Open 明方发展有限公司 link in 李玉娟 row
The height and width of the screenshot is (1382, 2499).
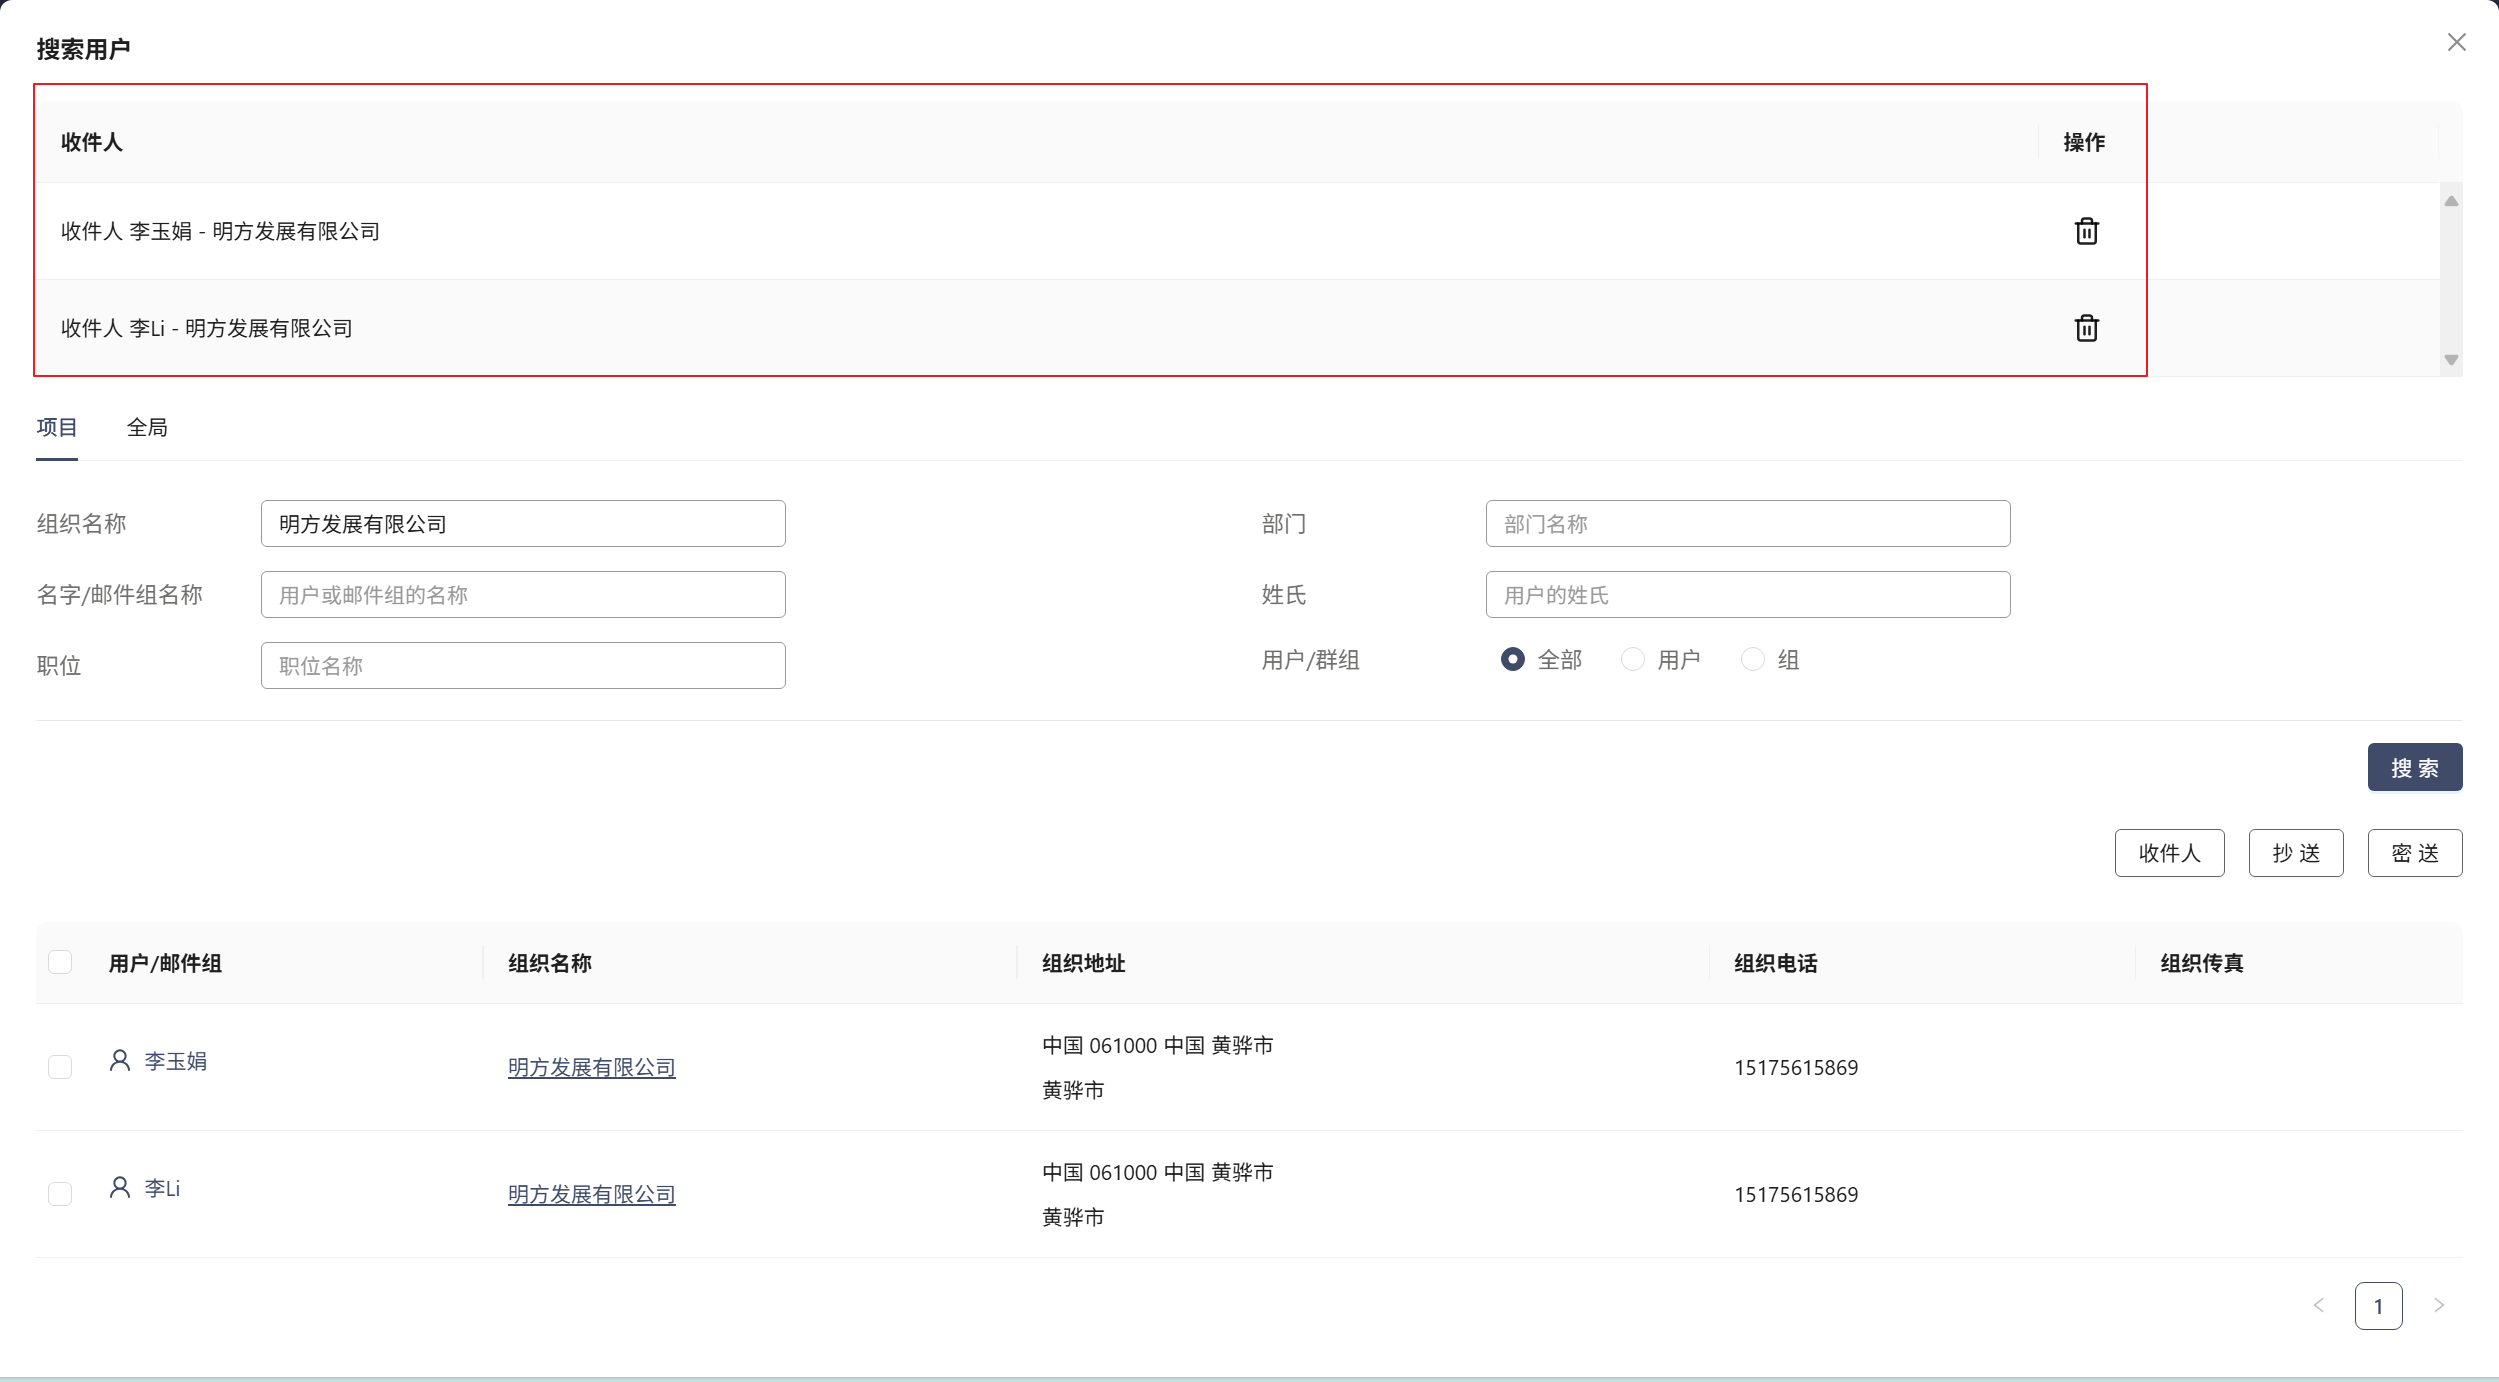point(591,1067)
